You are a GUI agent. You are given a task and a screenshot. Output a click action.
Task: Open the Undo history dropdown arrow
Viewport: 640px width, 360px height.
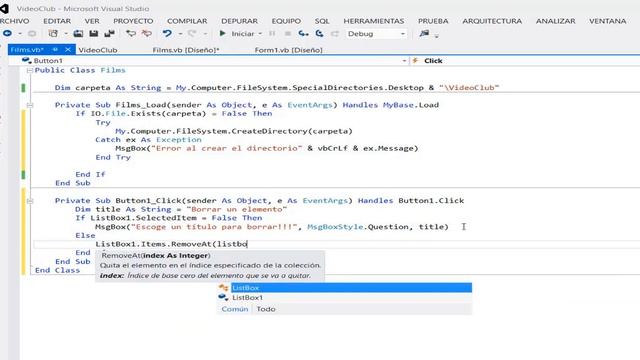[x=180, y=33]
